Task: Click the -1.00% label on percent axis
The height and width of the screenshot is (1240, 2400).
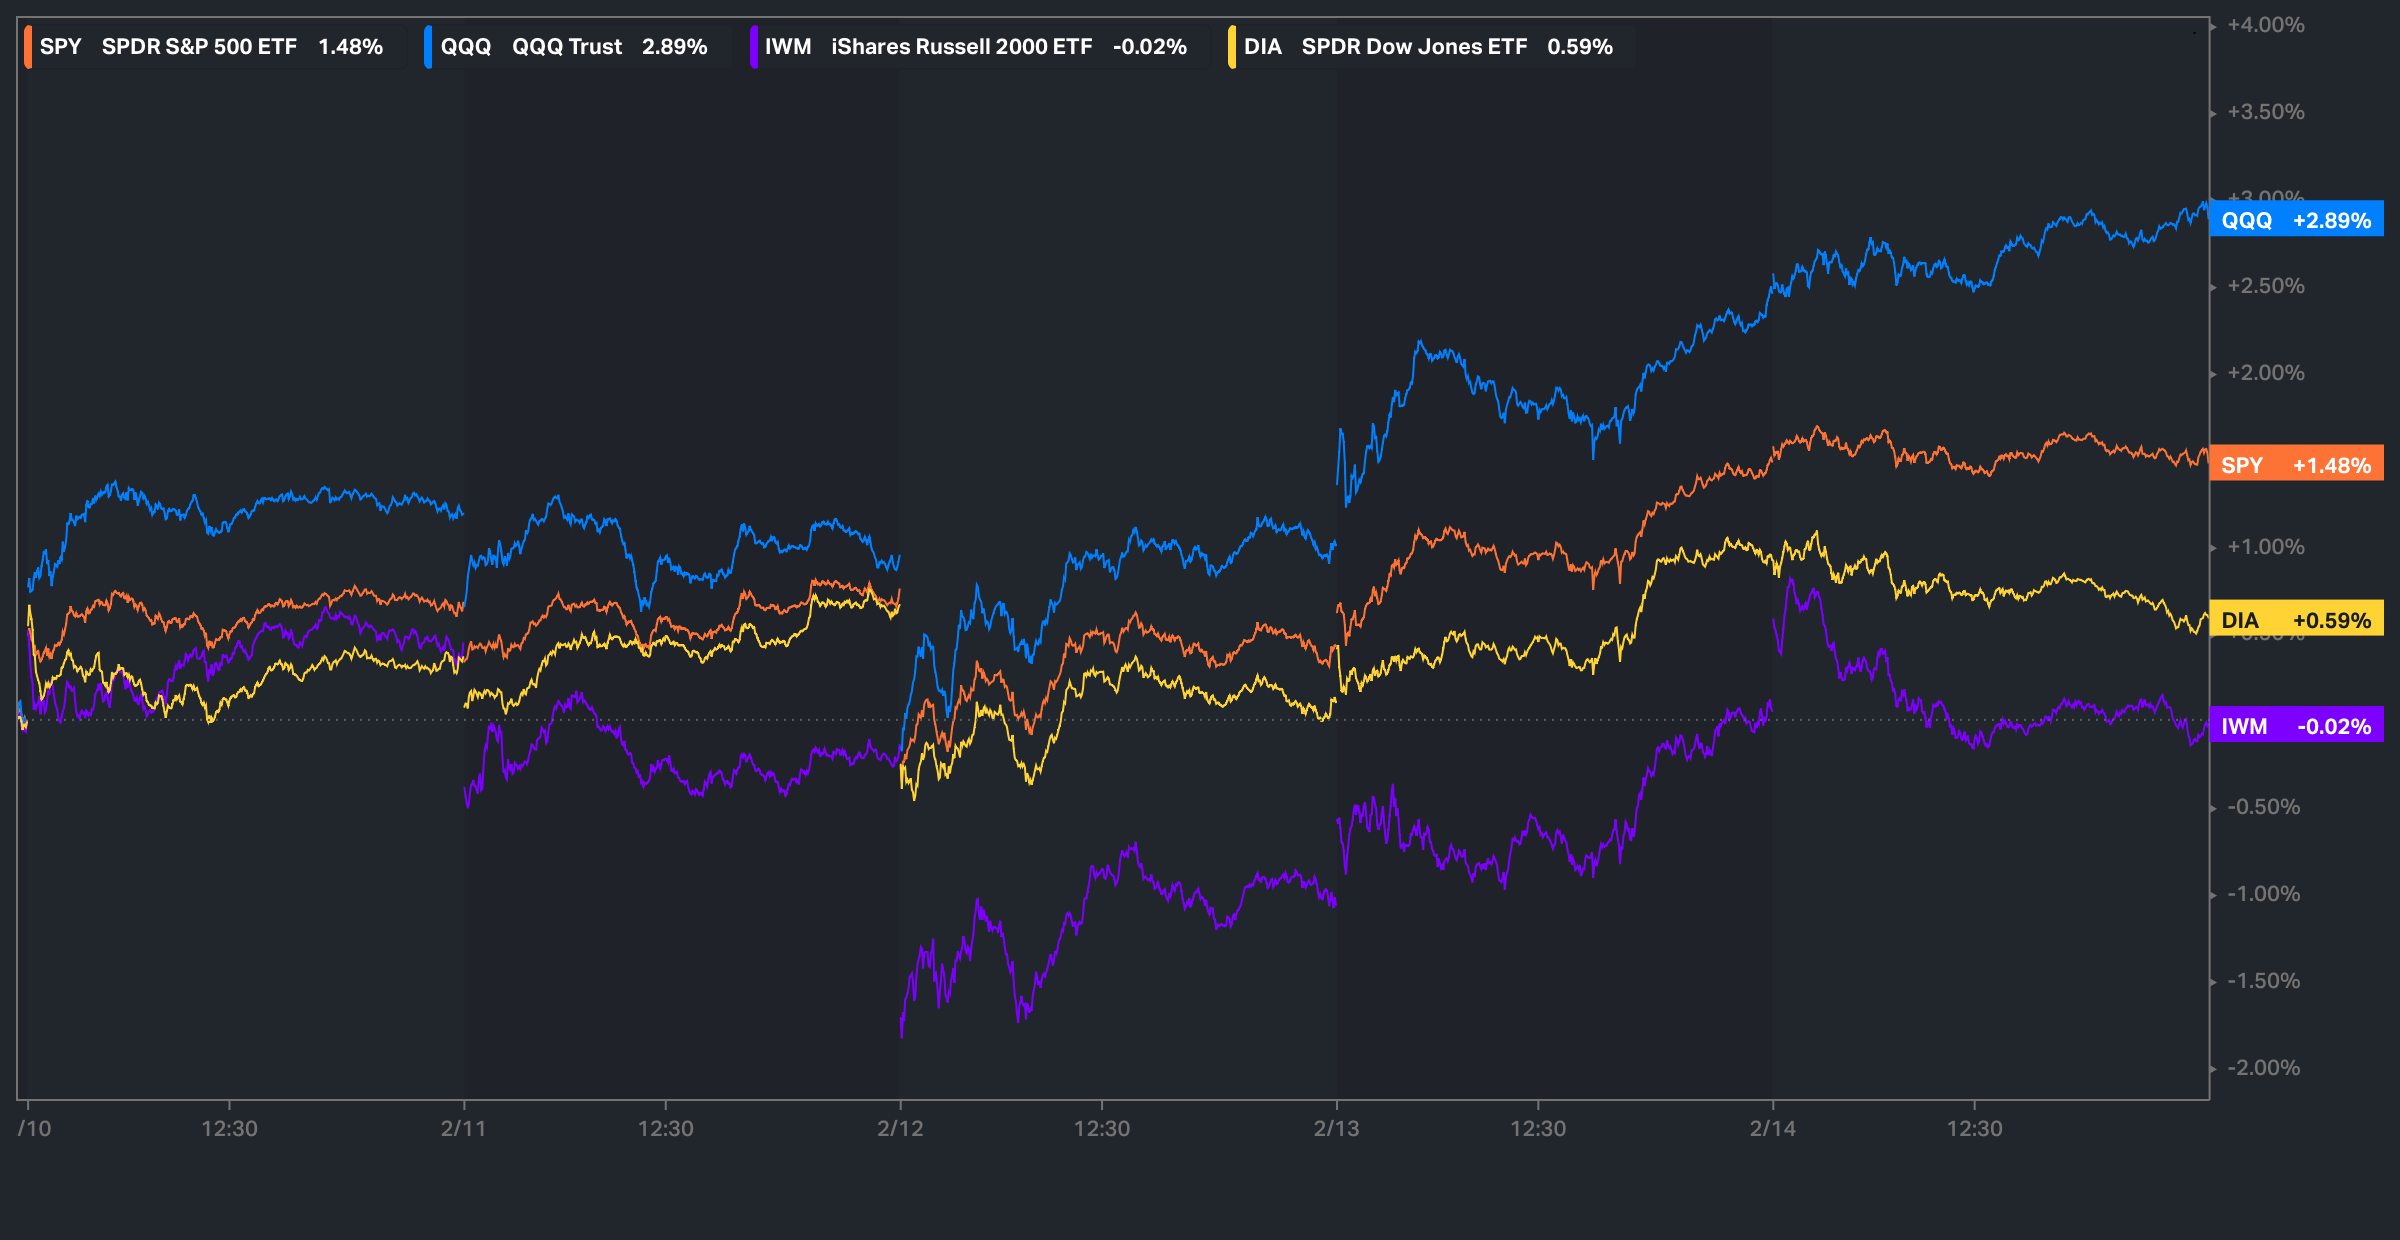Action: (x=2263, y=893)
